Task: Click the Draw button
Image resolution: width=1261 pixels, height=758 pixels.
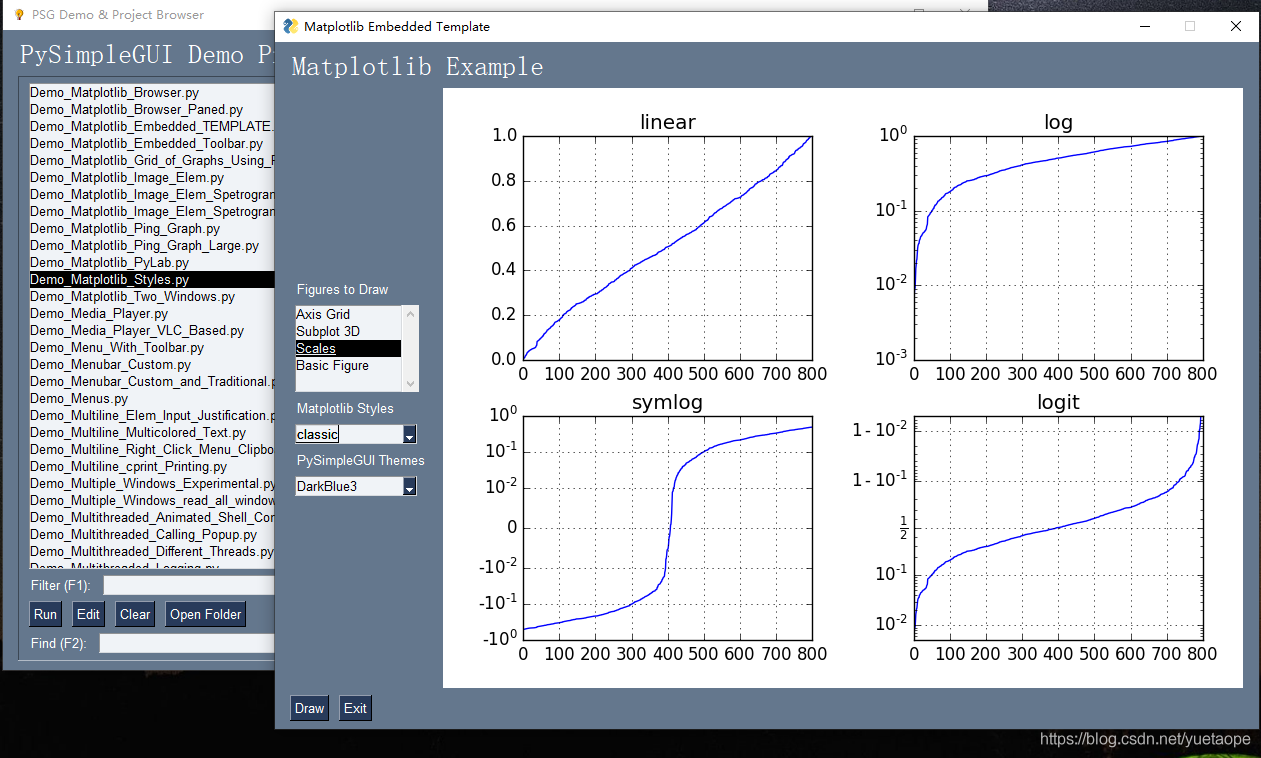Action: pos(309,708)
